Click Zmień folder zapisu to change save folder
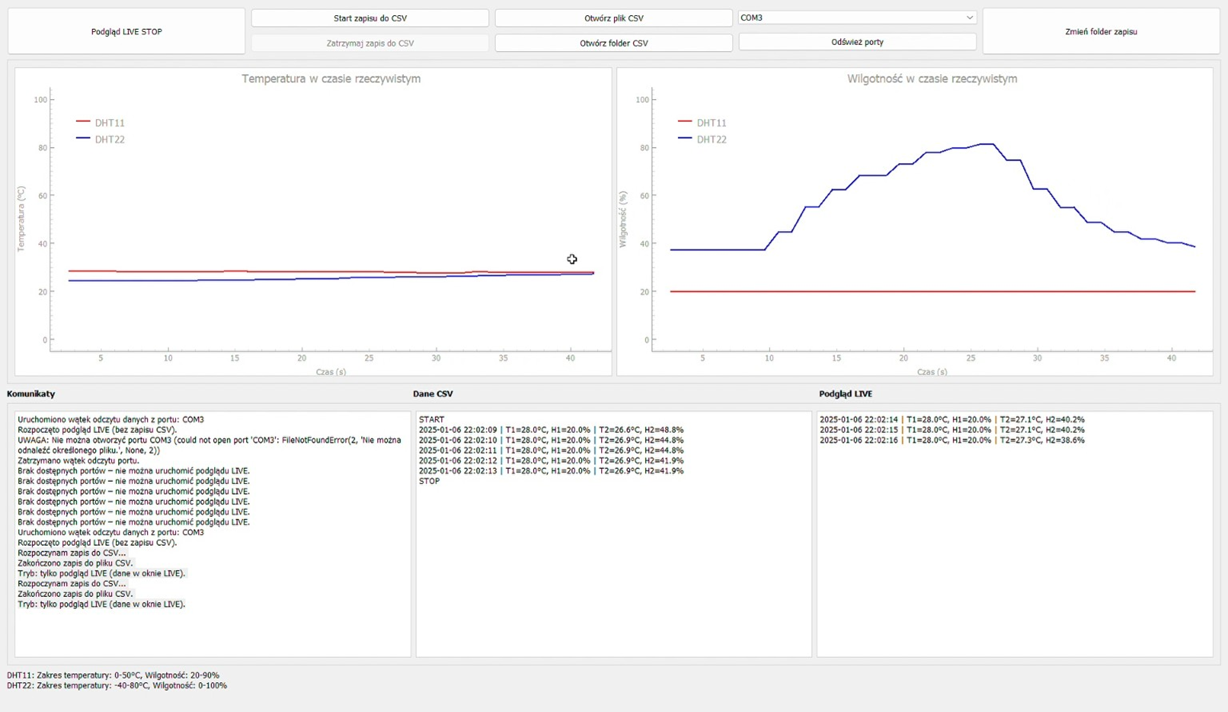1228x712 pixels. (1100, 32)
